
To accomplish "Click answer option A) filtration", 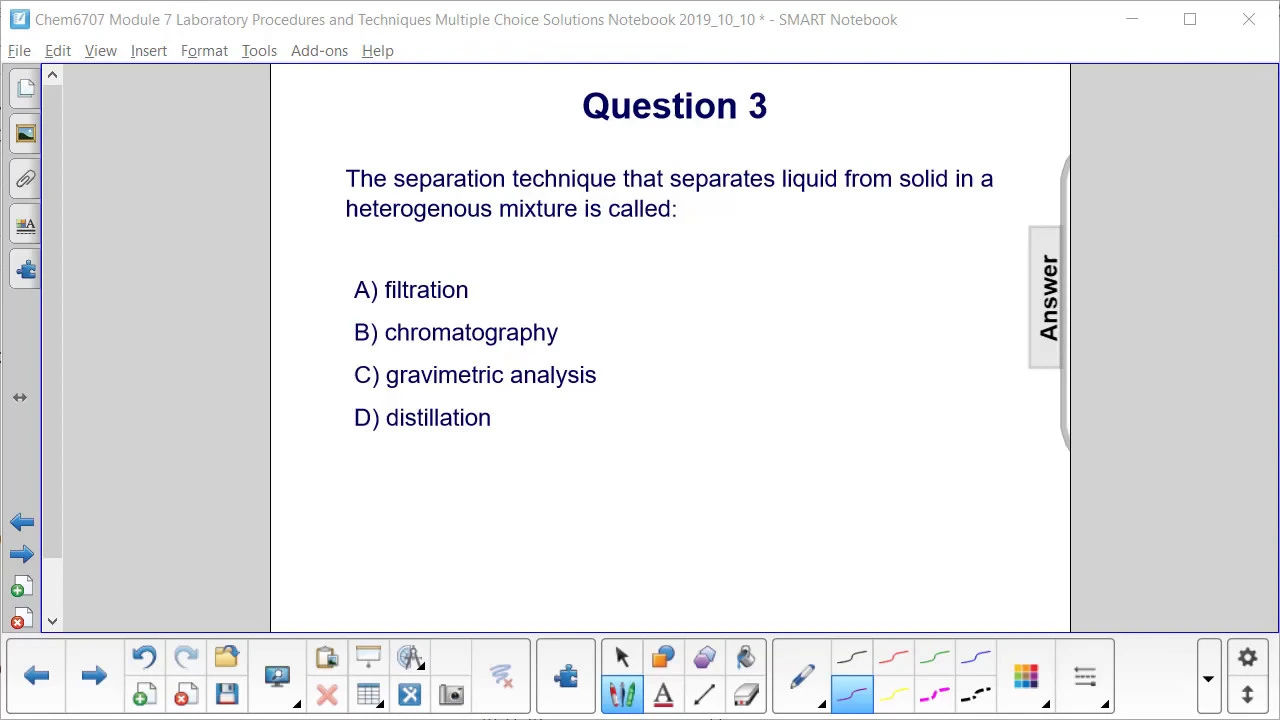I will tap(411, 290).
